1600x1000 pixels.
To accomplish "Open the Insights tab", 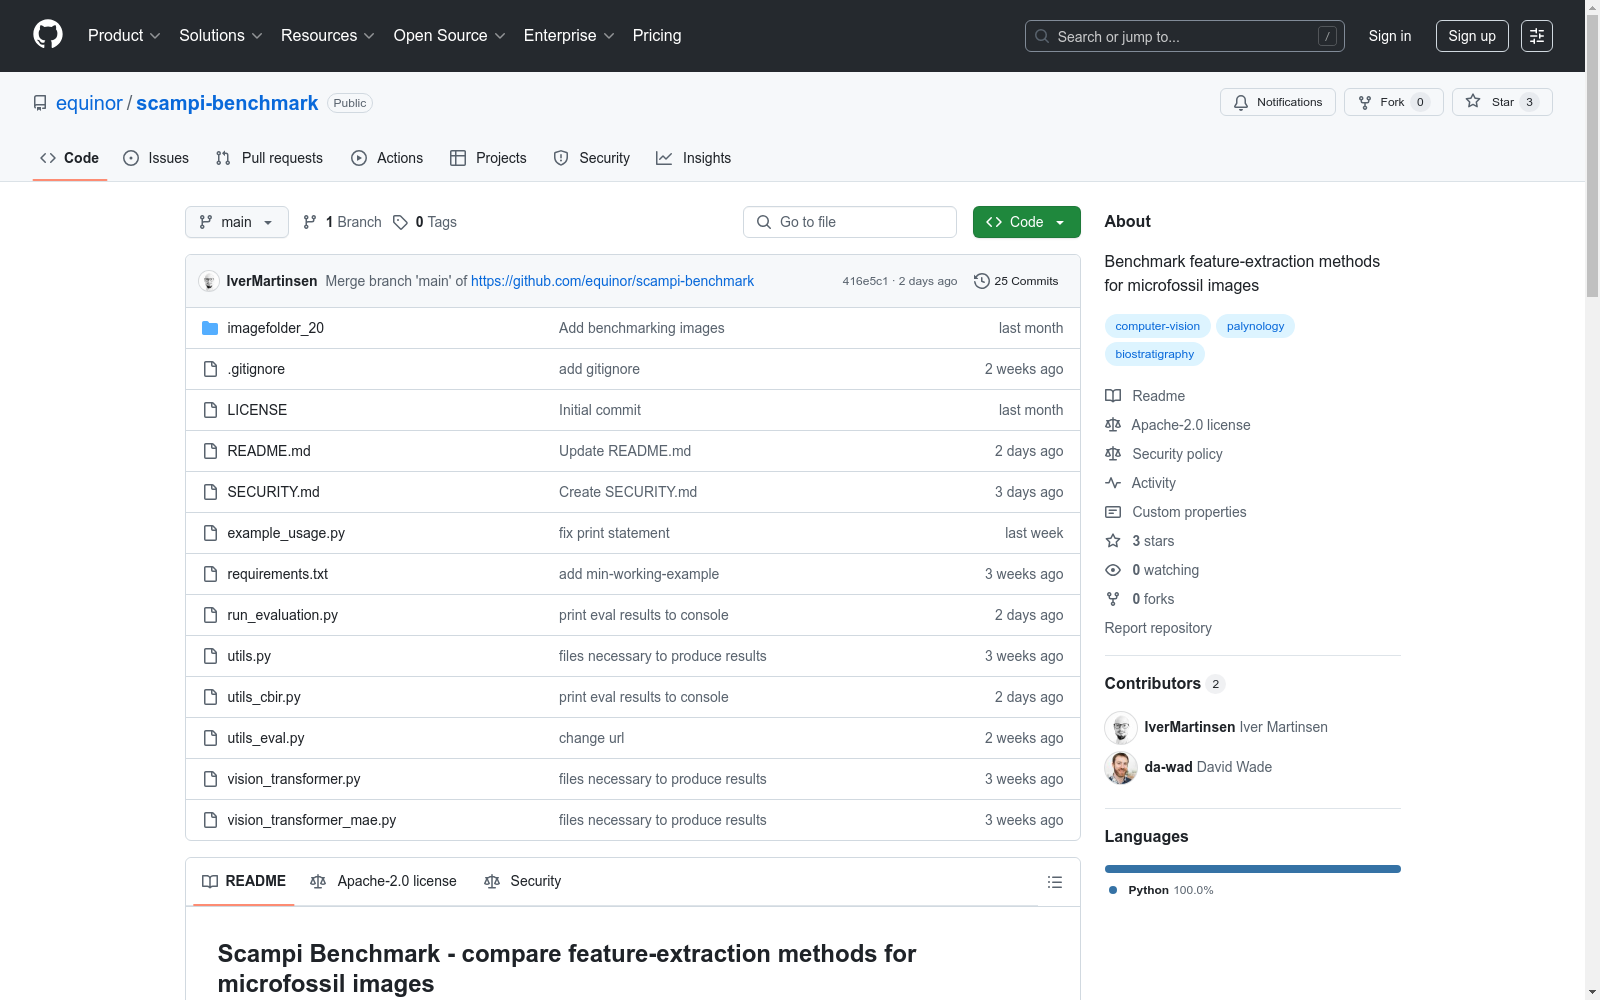I will tap(694, 158).
